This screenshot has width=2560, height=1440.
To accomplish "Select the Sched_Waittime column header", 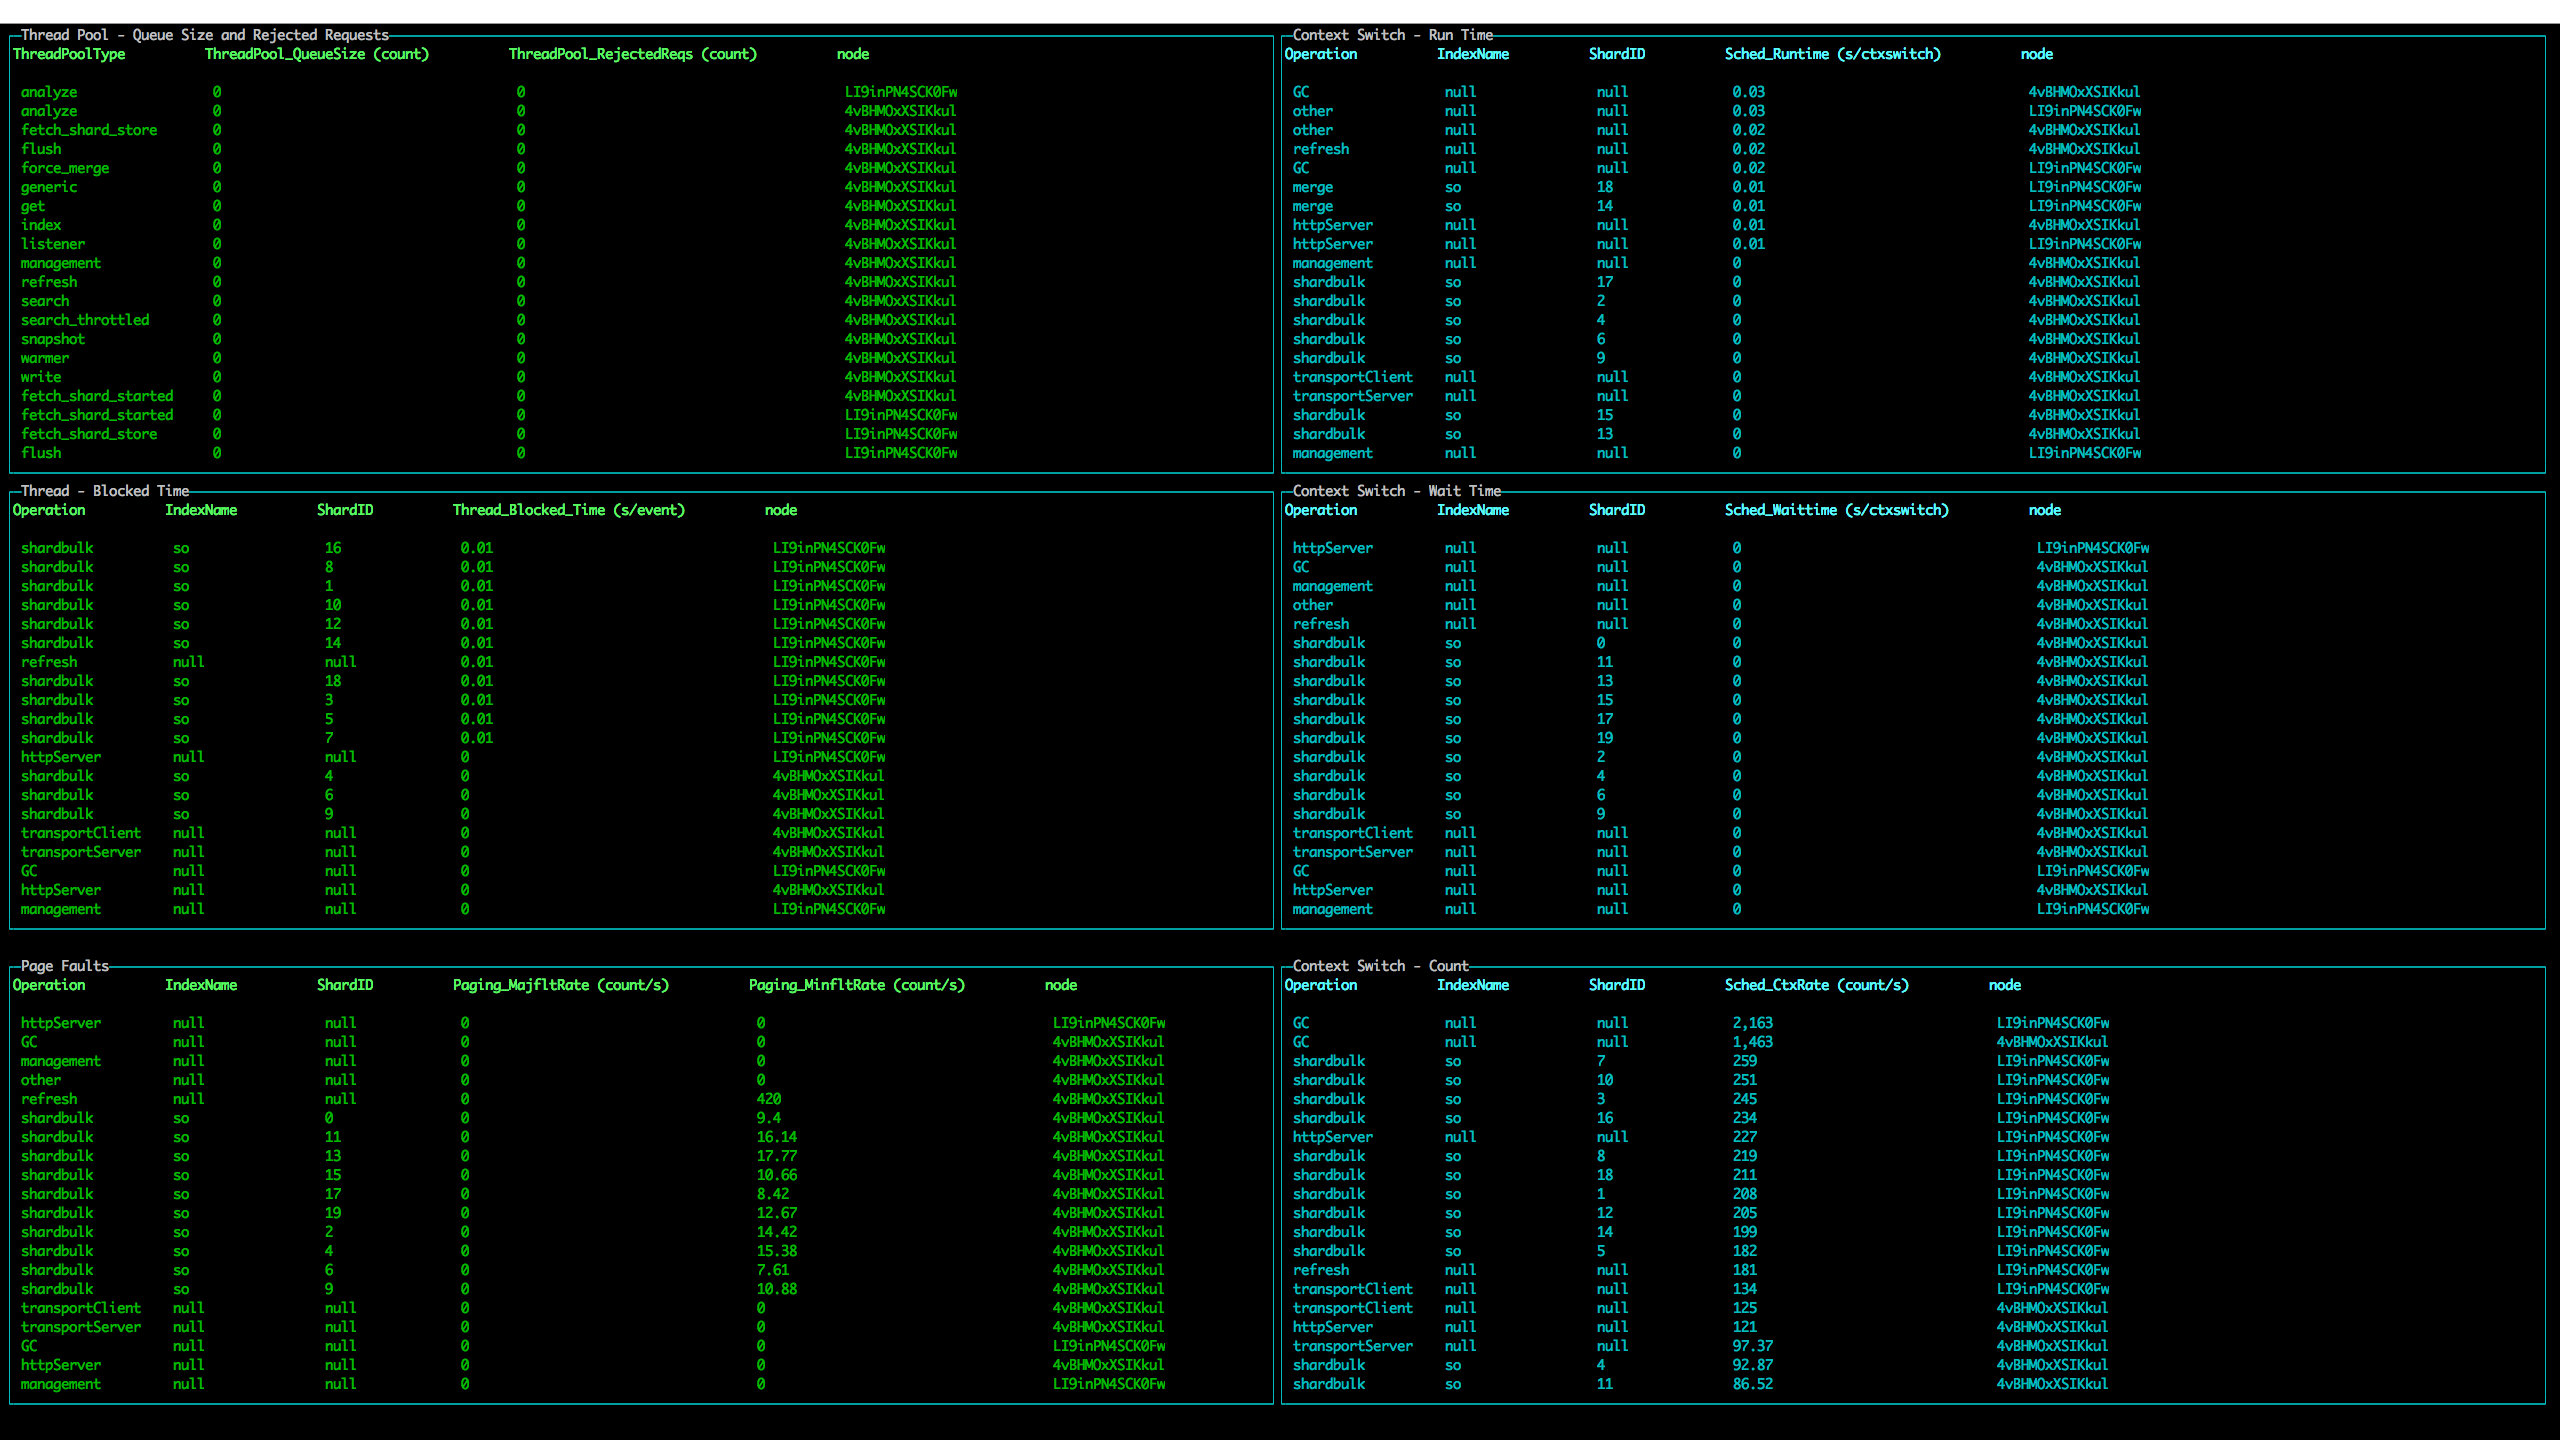I will 1836,510.
